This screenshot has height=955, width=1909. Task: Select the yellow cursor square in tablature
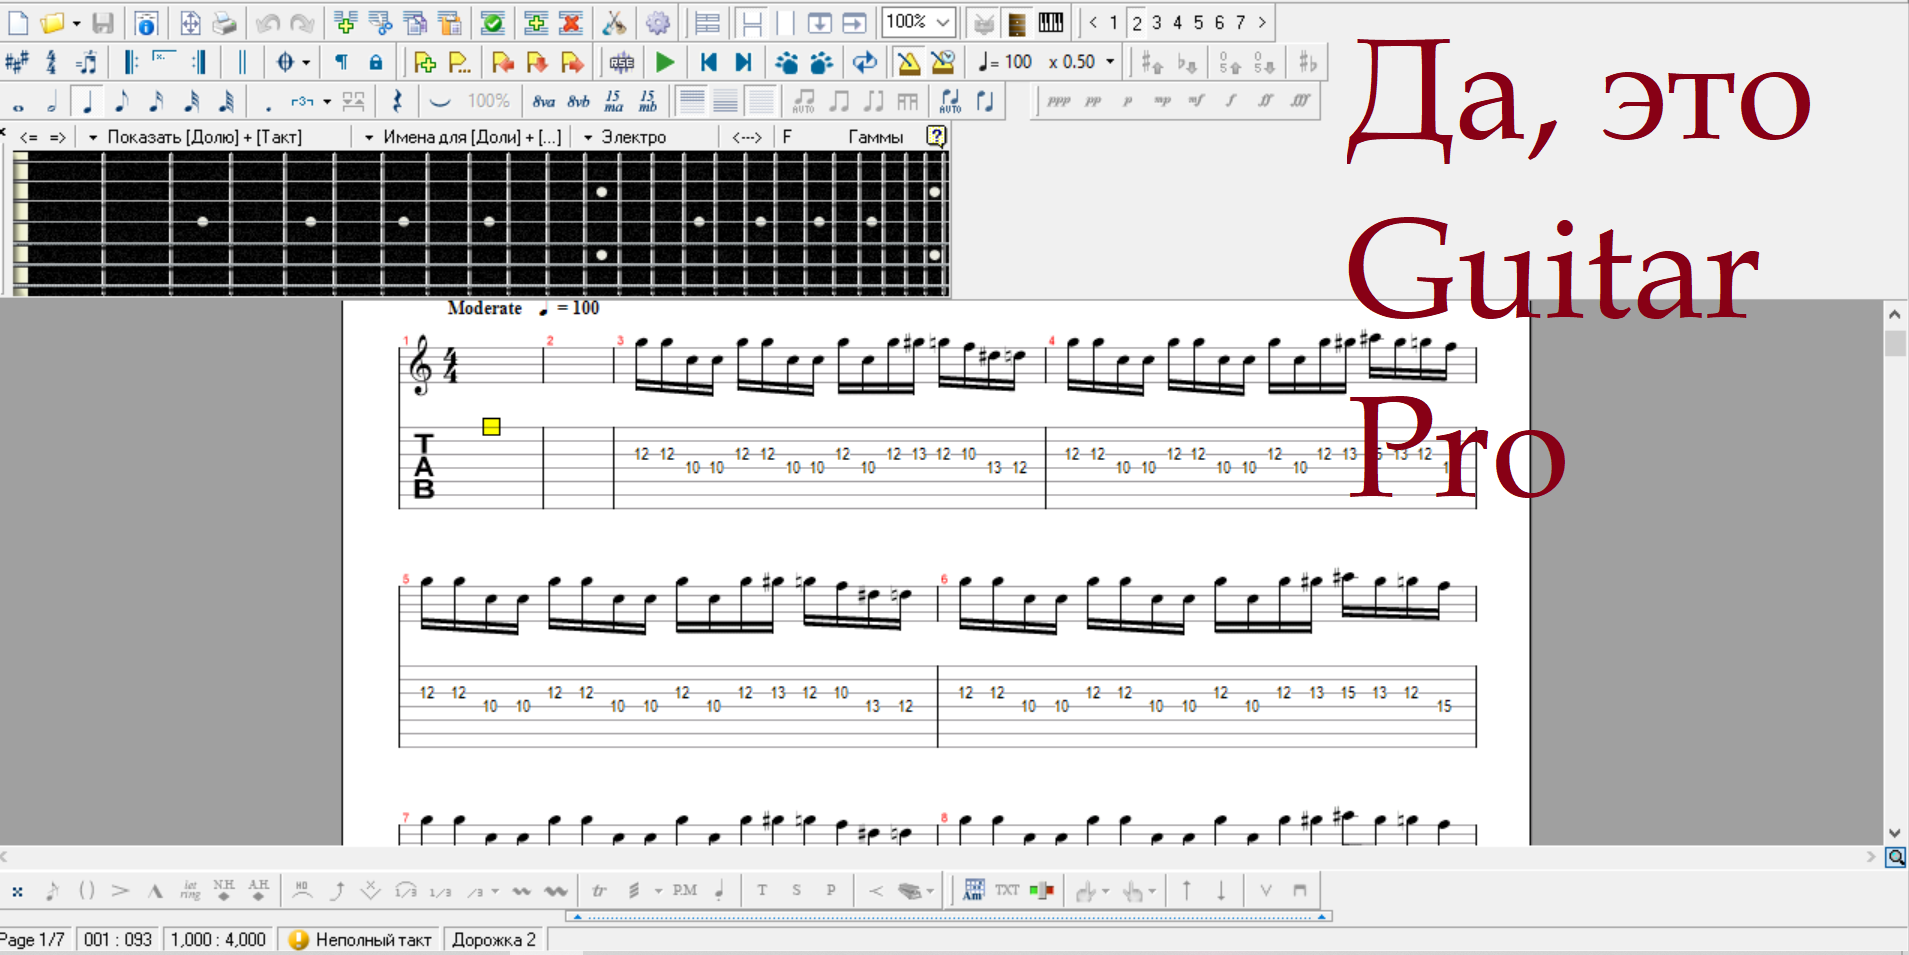coord(491,427)
